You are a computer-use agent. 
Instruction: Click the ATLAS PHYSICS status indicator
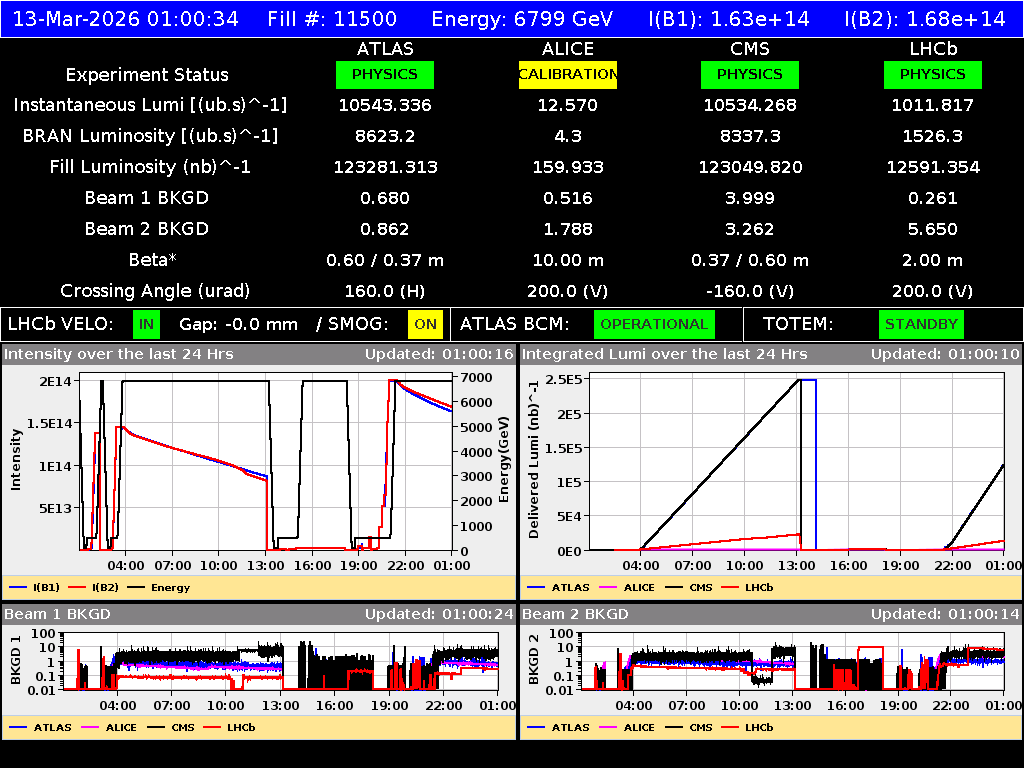(385, 74)
